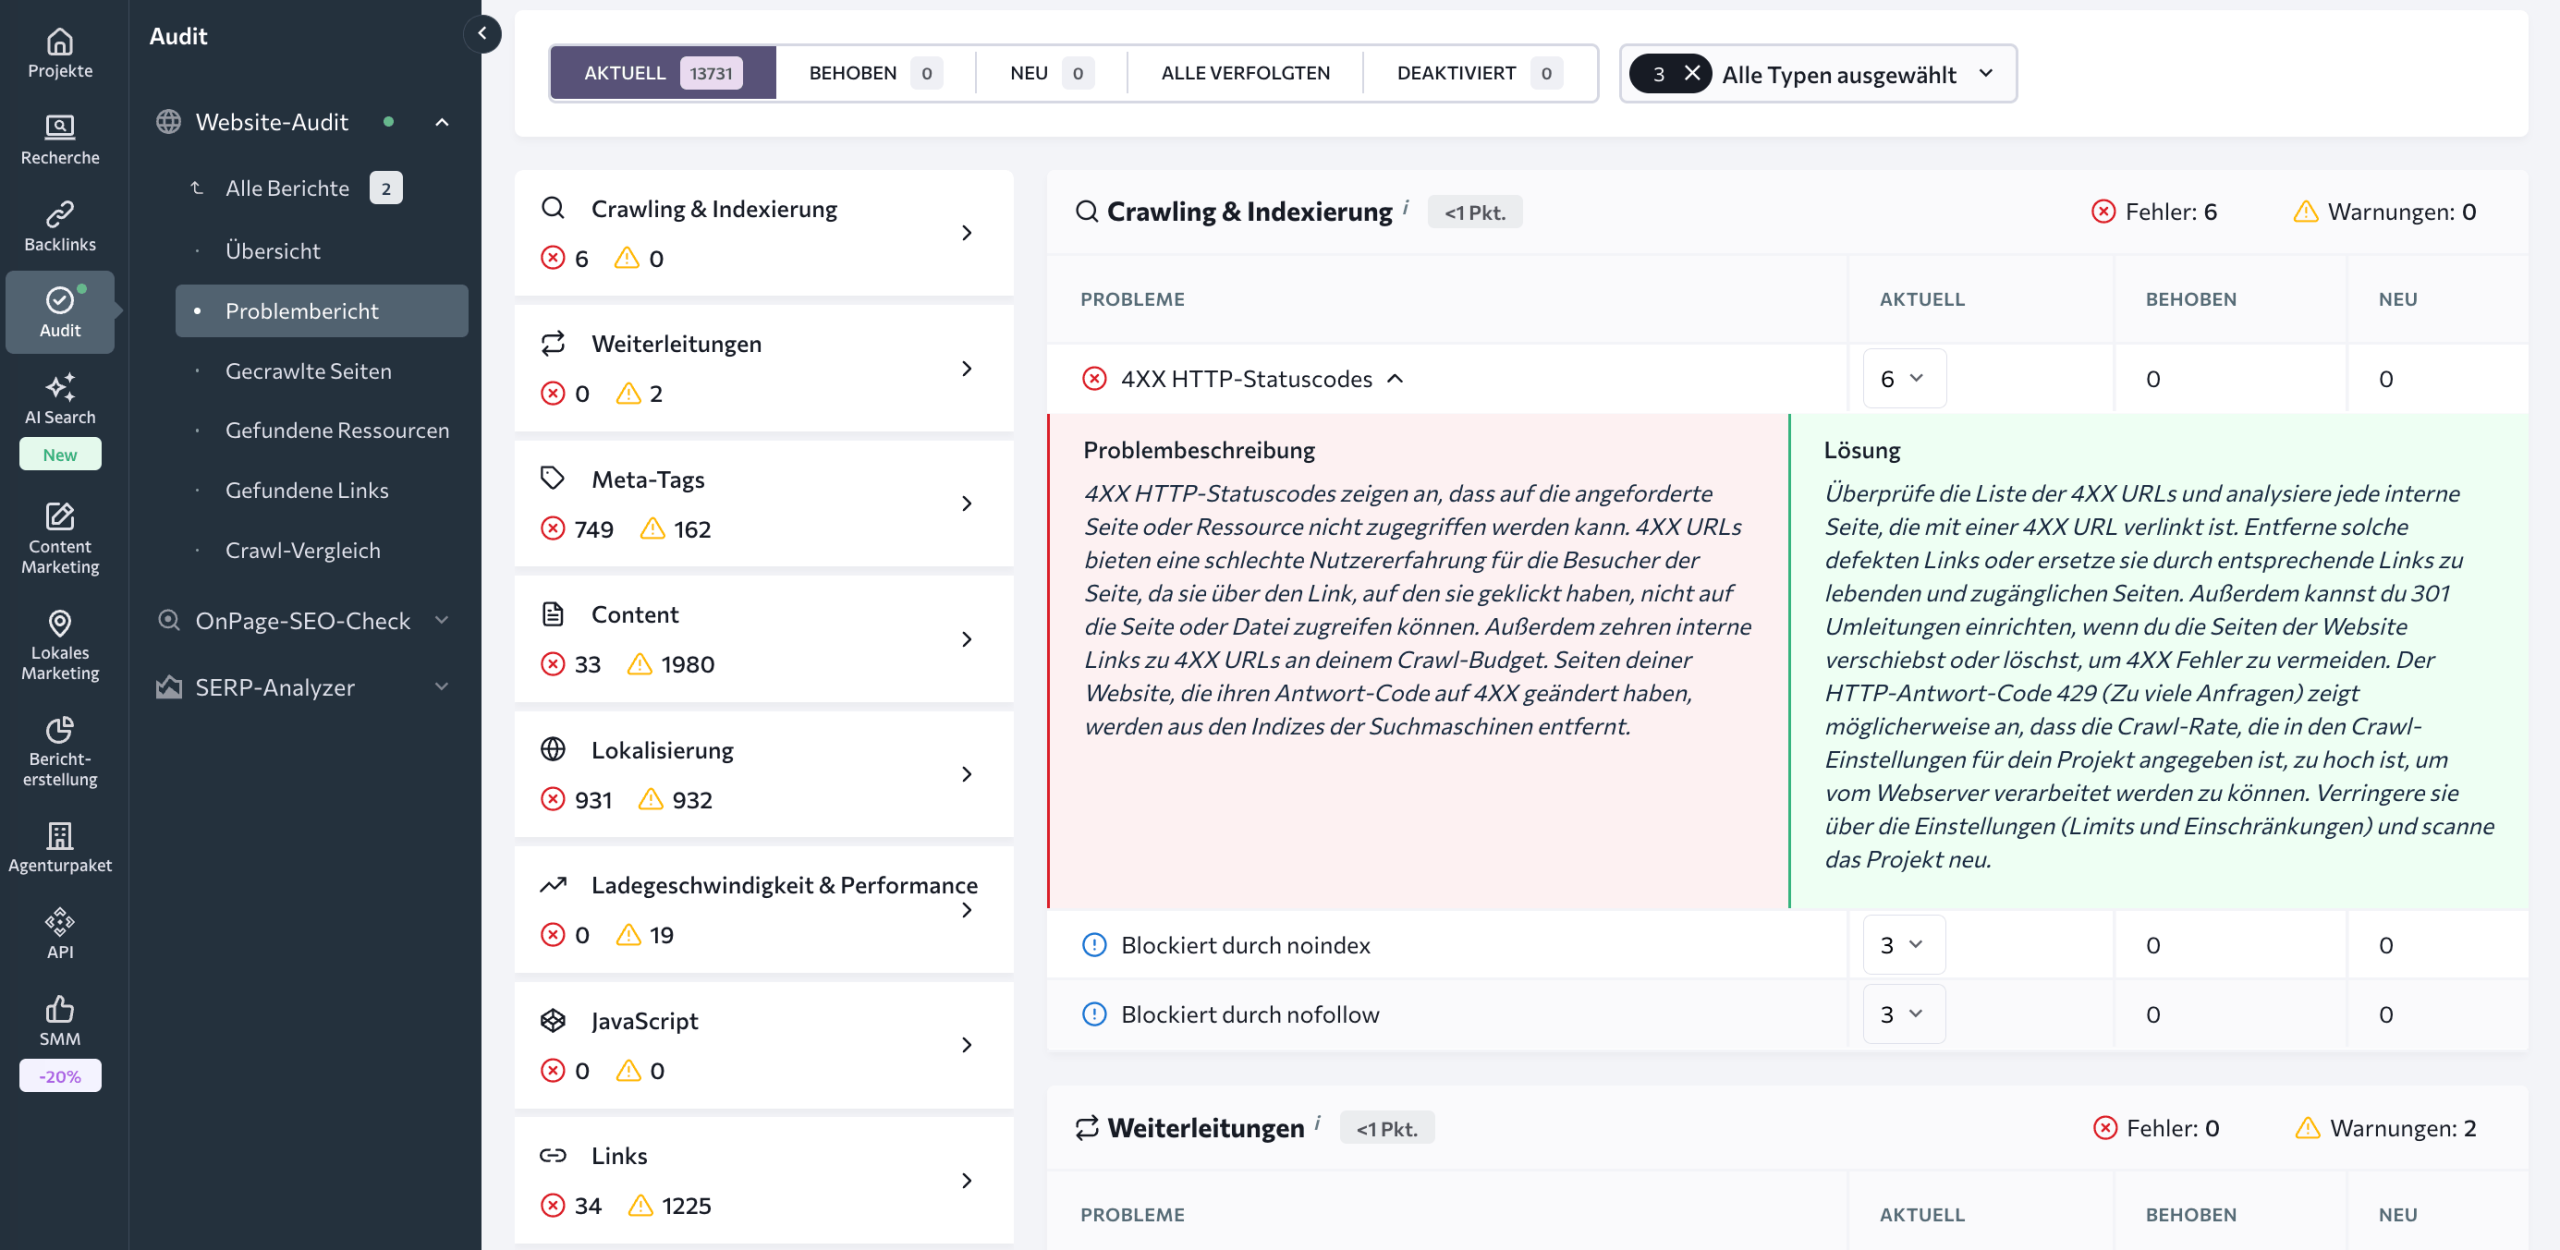Image resolution: width=2560 pixels, height=1250 pixels.
Task: Clear the selected types with the X
Action: tap(1692, 73)
